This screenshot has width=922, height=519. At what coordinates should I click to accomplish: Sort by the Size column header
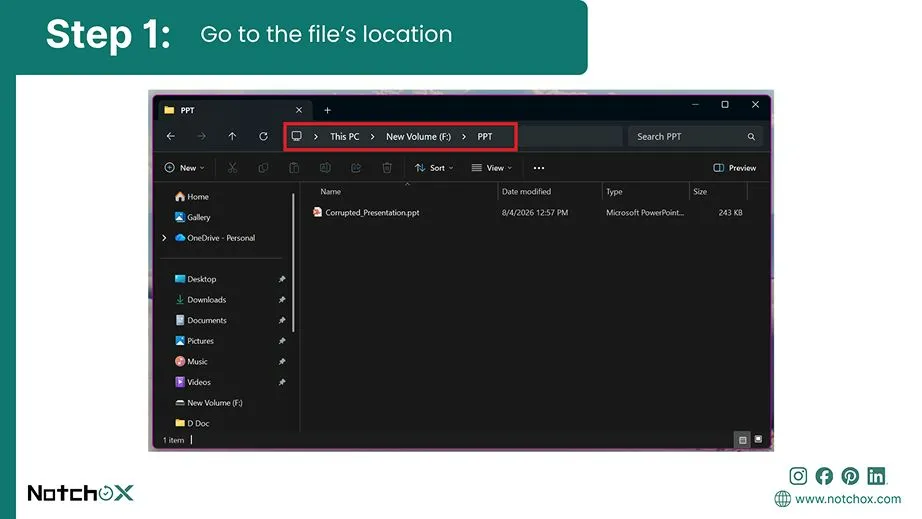click(x=700, y=192)
